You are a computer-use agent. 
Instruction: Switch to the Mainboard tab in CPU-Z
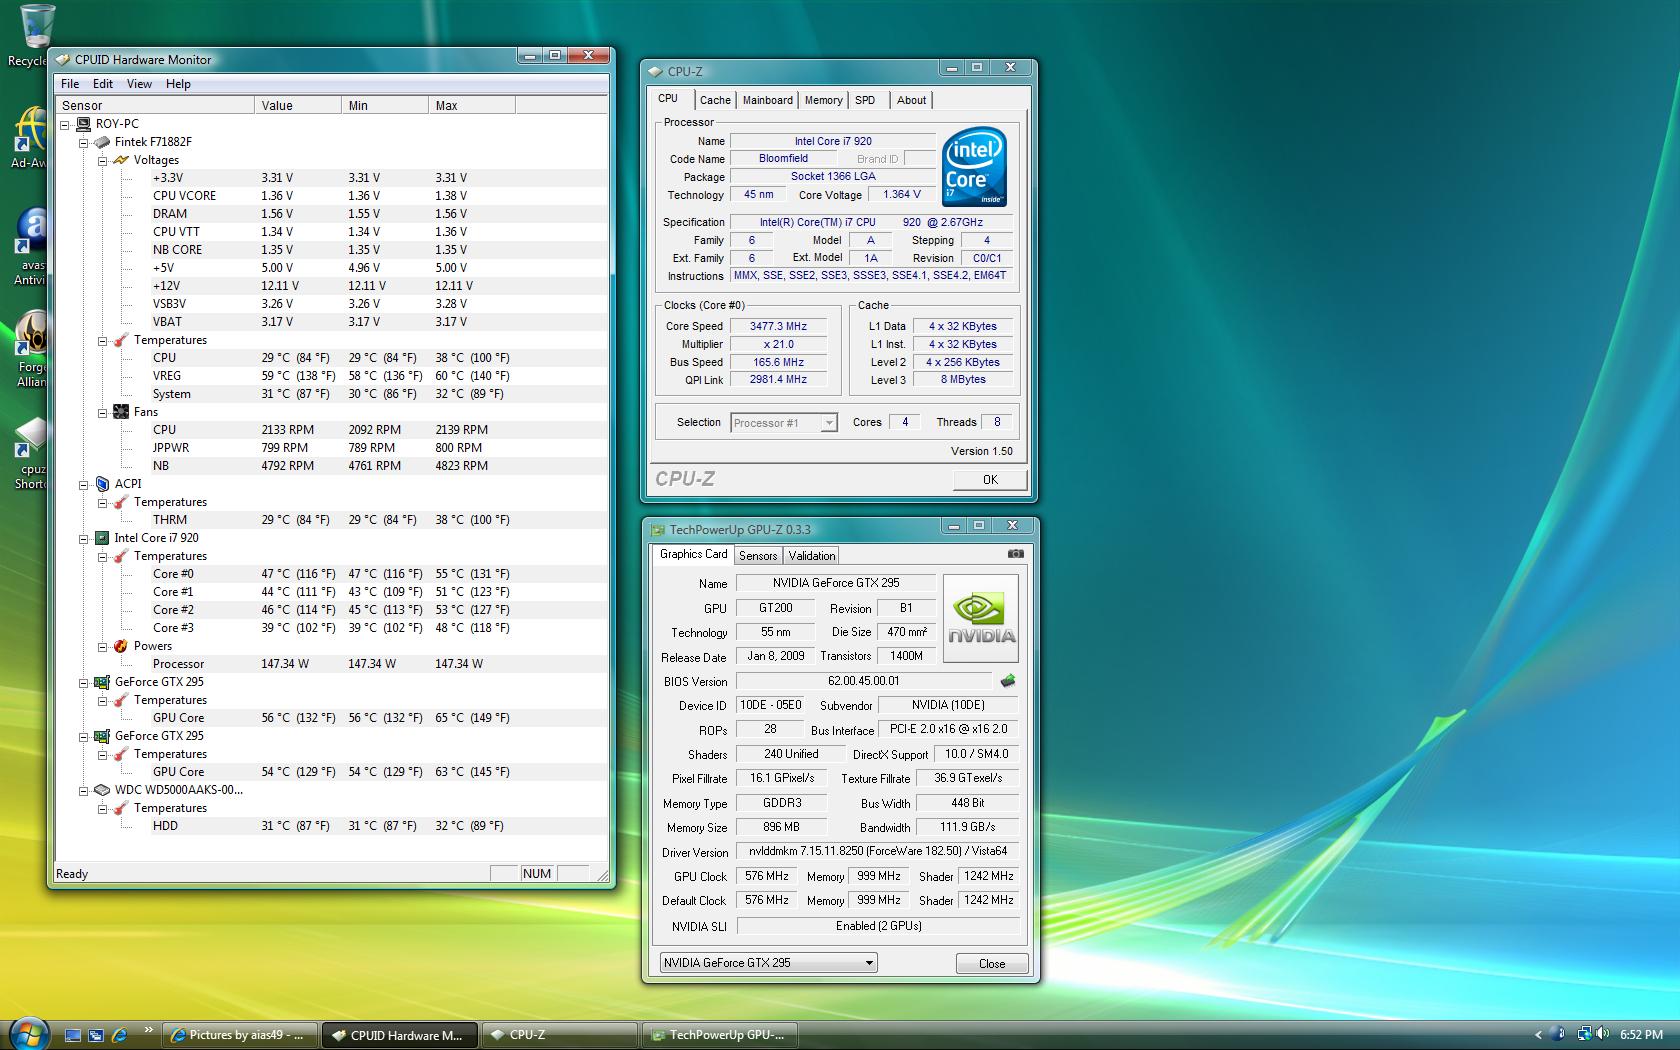pyautogui.click(x=767, y=100)
